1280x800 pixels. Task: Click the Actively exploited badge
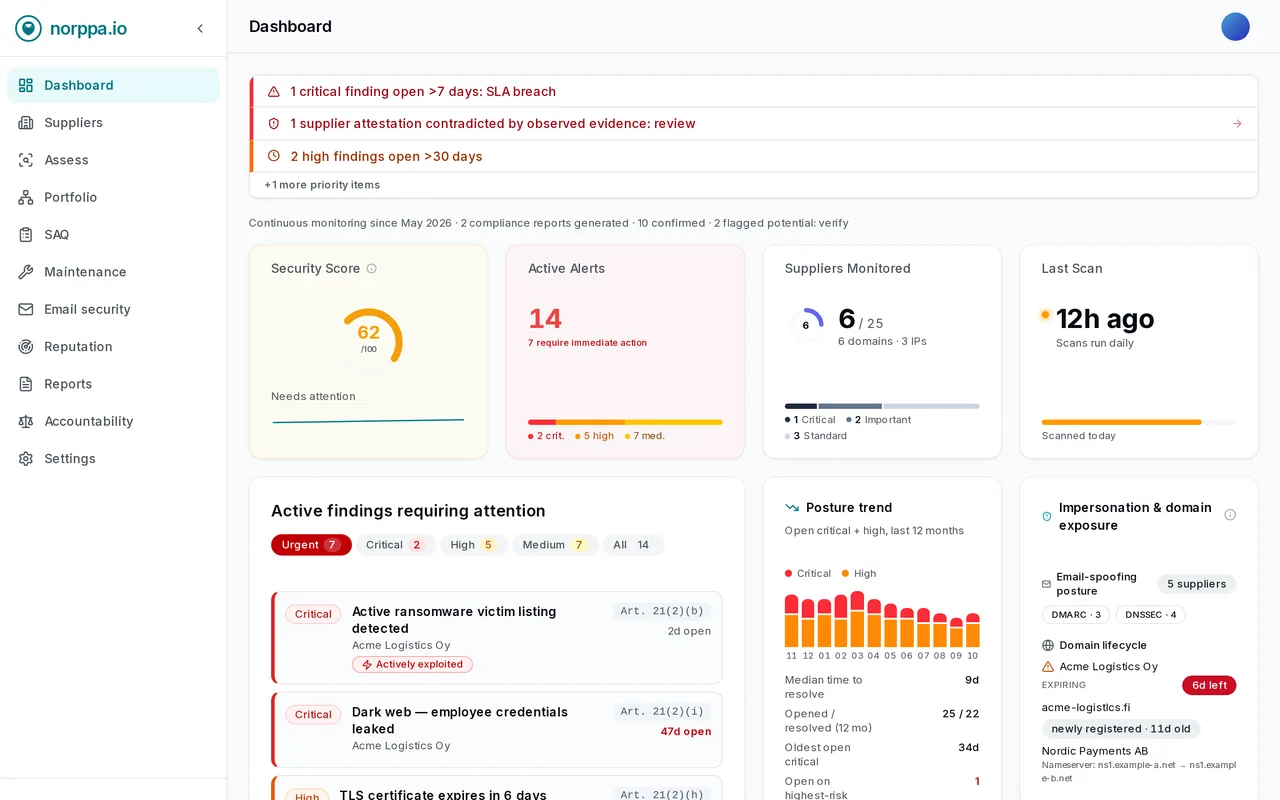coord(412,665)
